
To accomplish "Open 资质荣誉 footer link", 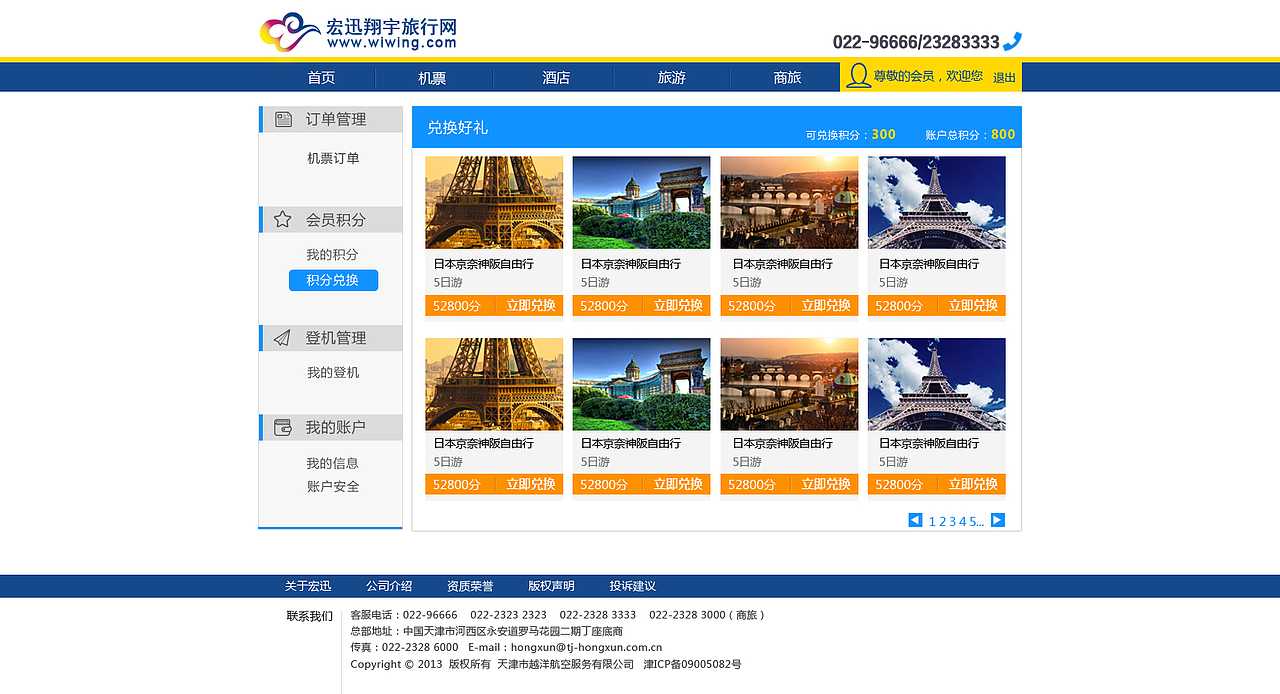I will pyautogui.click(x=470, y=586).
